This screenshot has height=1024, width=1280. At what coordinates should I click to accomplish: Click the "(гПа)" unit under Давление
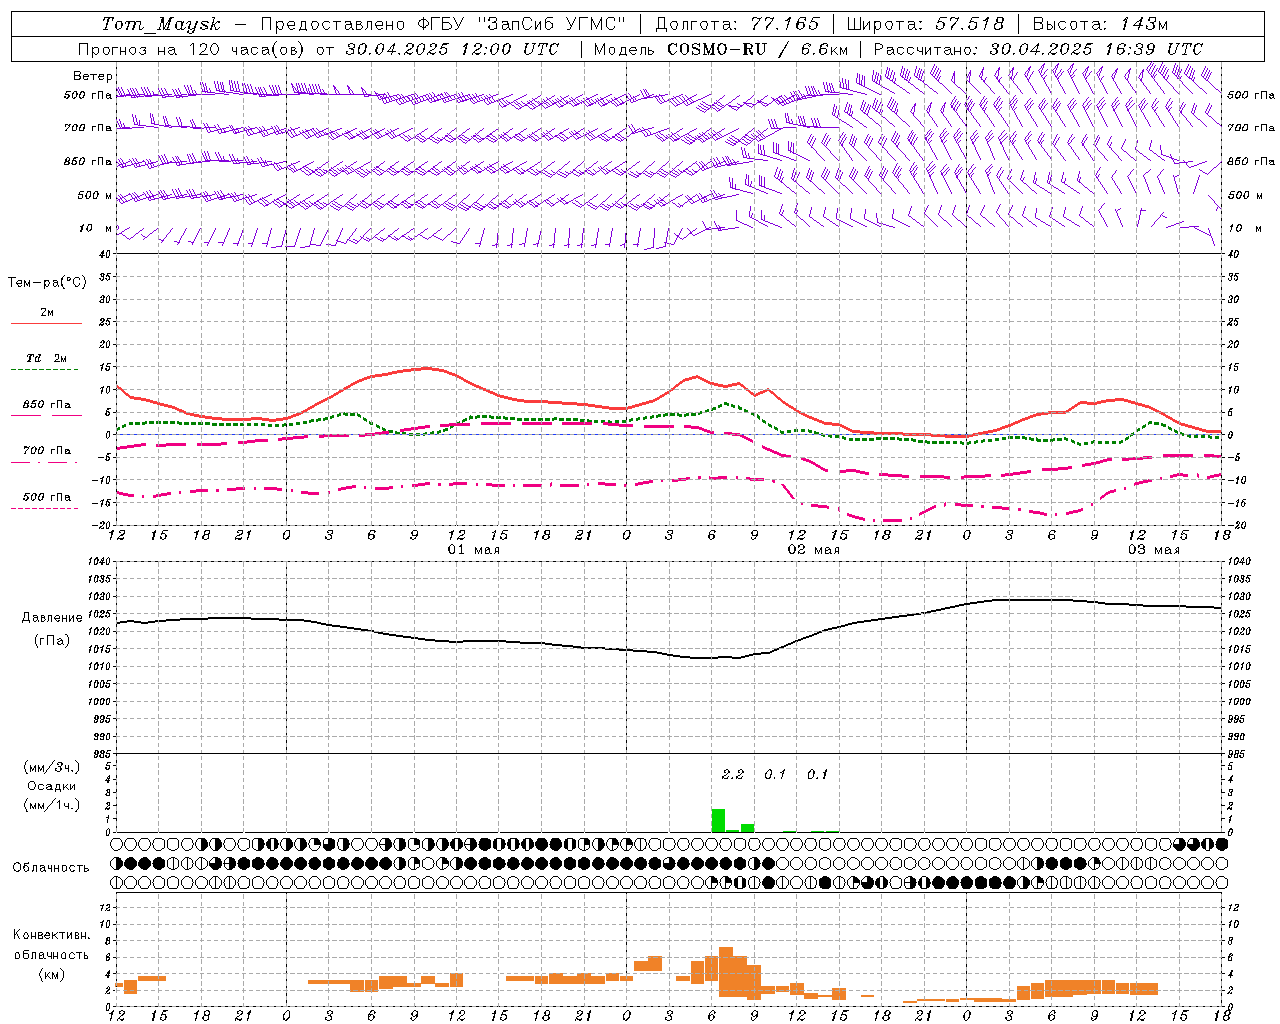(x=52, y=641)
